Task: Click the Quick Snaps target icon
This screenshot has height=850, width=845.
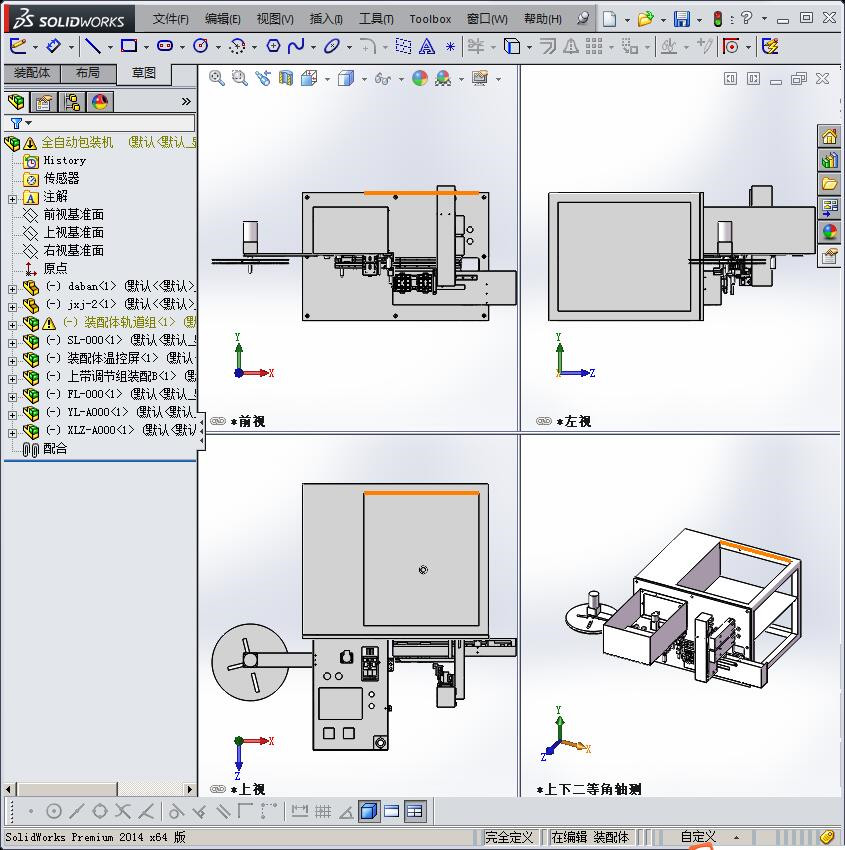Action: [x=731, y=46]
